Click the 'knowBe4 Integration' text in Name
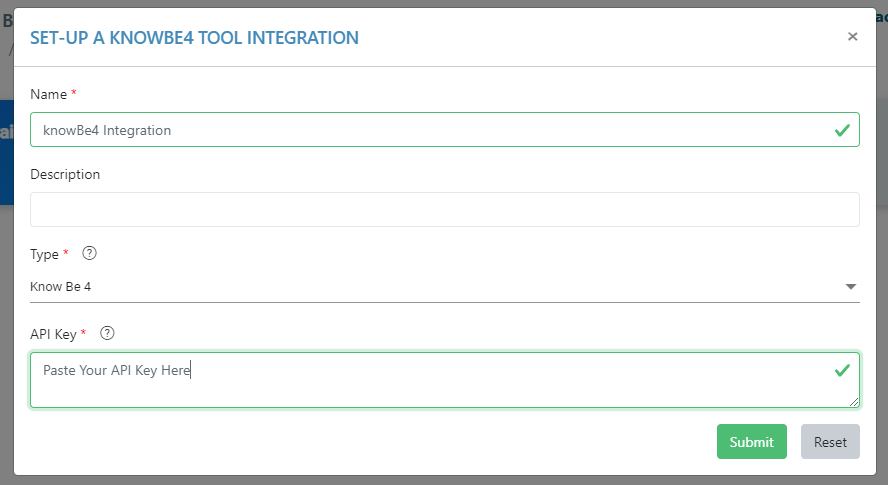 pyautogui.click(x=107, y=130)
